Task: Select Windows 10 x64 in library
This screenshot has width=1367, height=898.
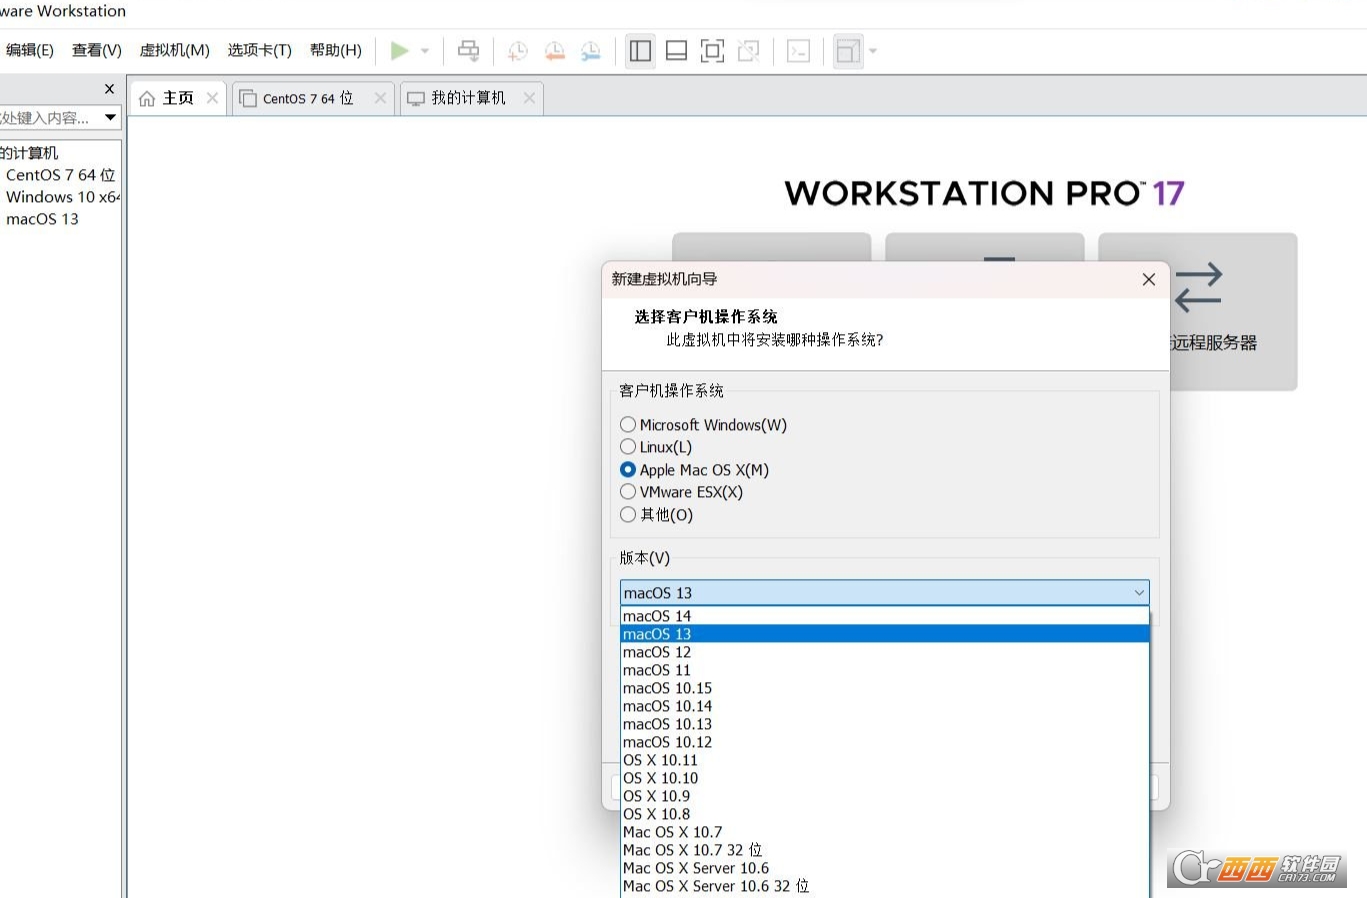Action: click(x=62, y=197)
